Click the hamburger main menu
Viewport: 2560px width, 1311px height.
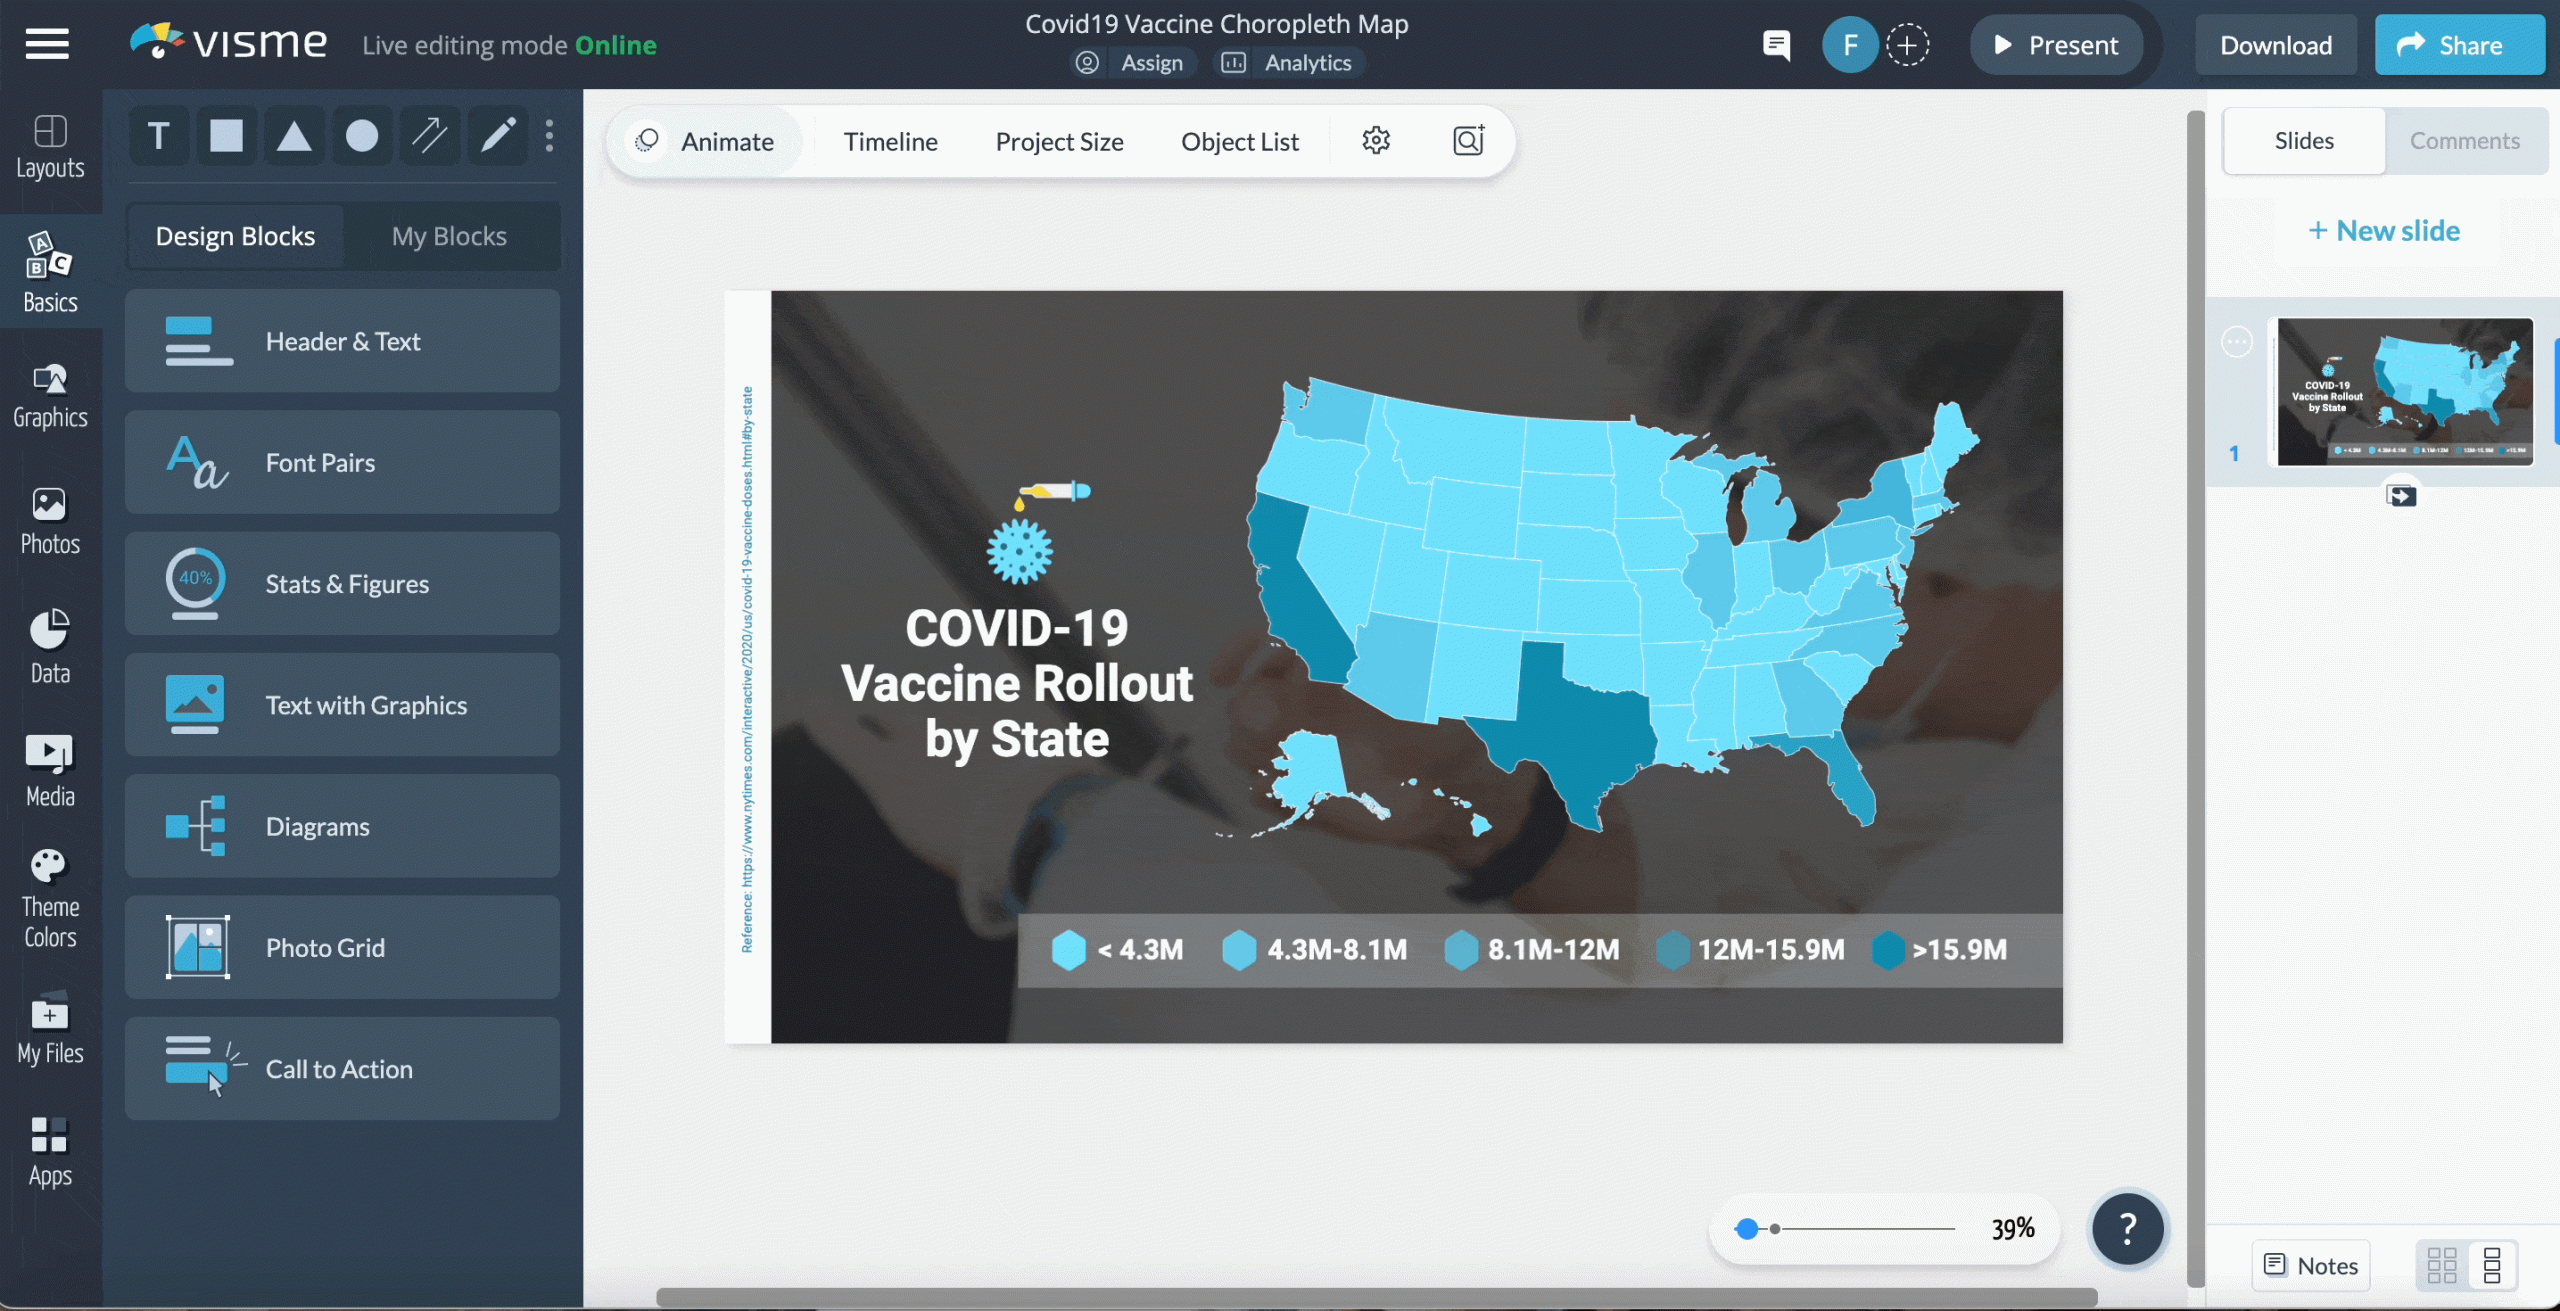(x=47, y=44)
